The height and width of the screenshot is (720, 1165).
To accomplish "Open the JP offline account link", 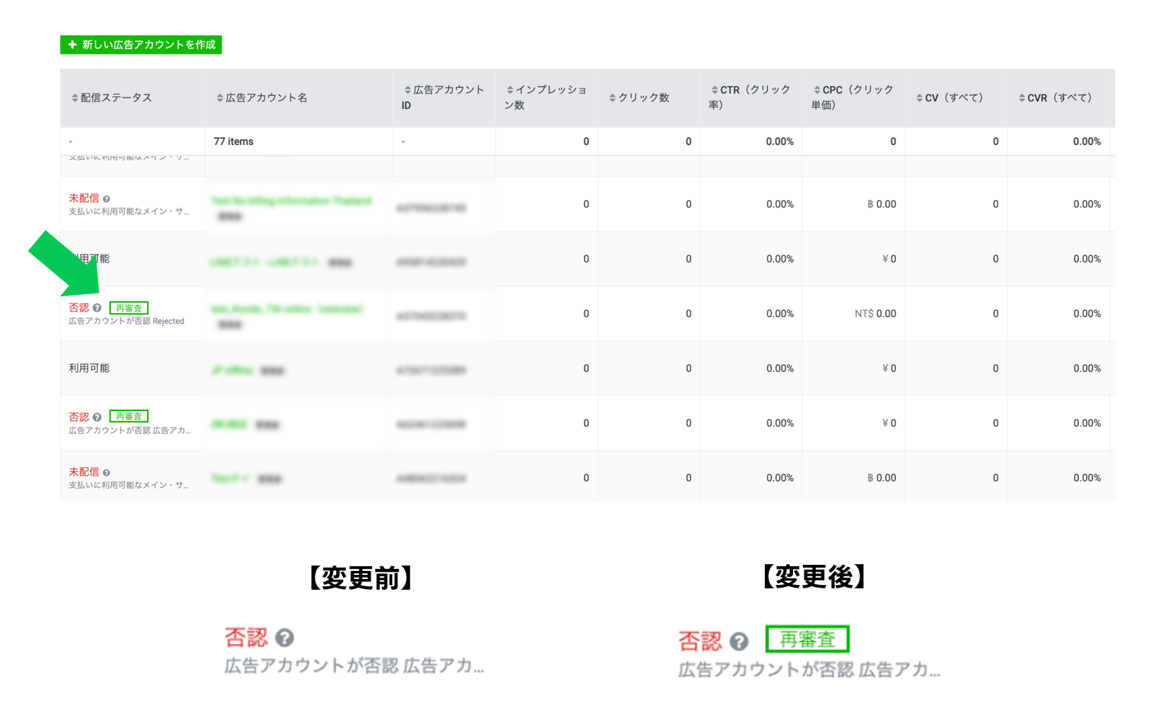I will pyautogui.click(x=231, y=370).
